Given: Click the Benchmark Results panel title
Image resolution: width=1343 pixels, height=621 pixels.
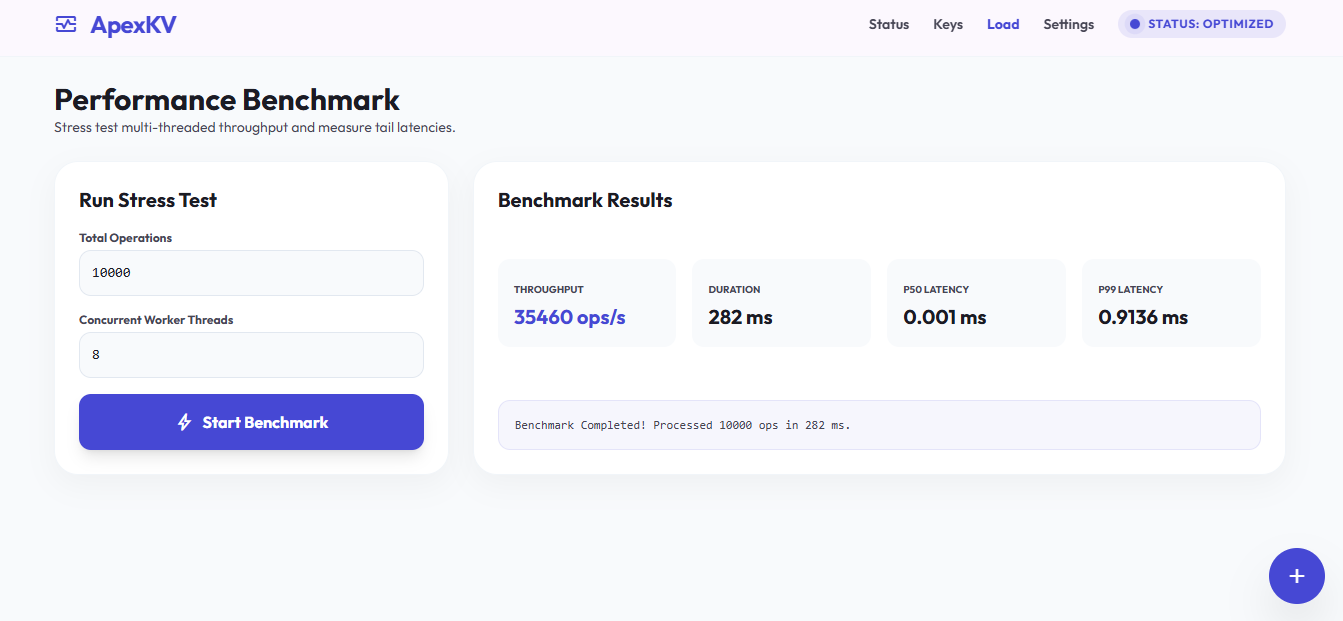Looking at the screenshot, I should pyautogui.click(x=585, y=200).
